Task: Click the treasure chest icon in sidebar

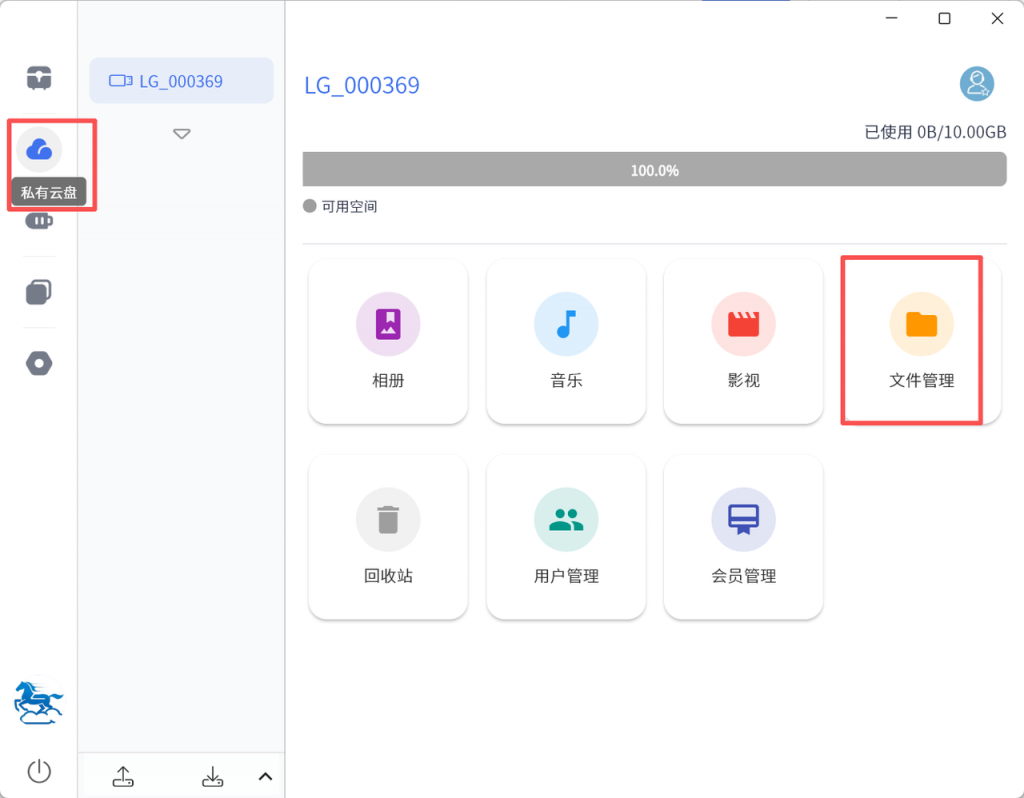Action: (39, 77)
